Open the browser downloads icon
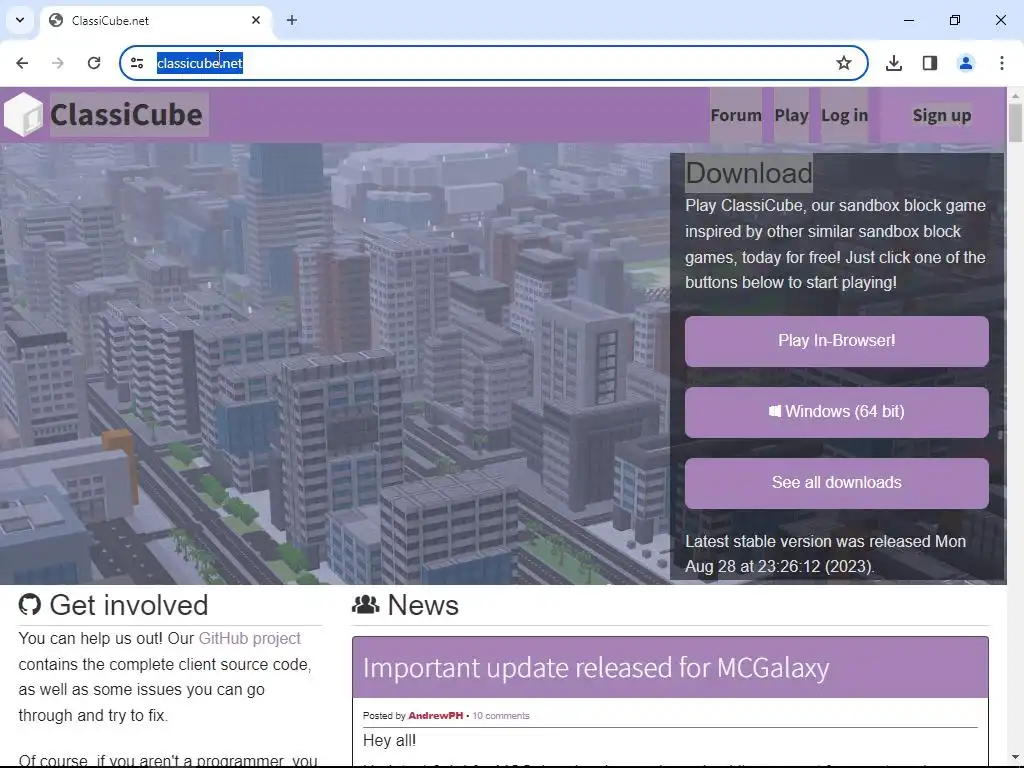This screenshot has width=1024, height=768. pos(894,63)
